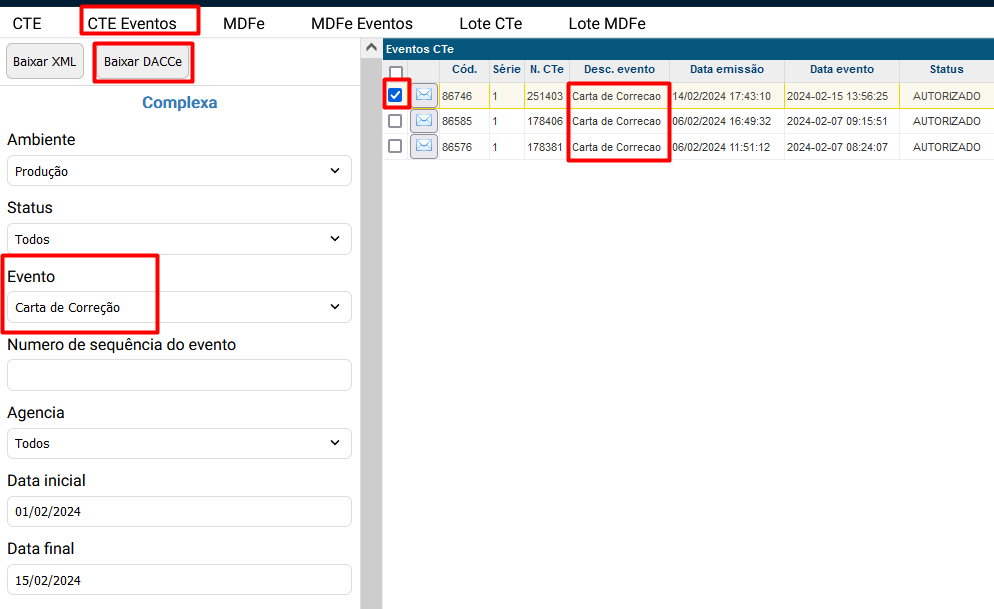
Task: Expand the Status dropdown set to Todos
Action: click(179, 239)
